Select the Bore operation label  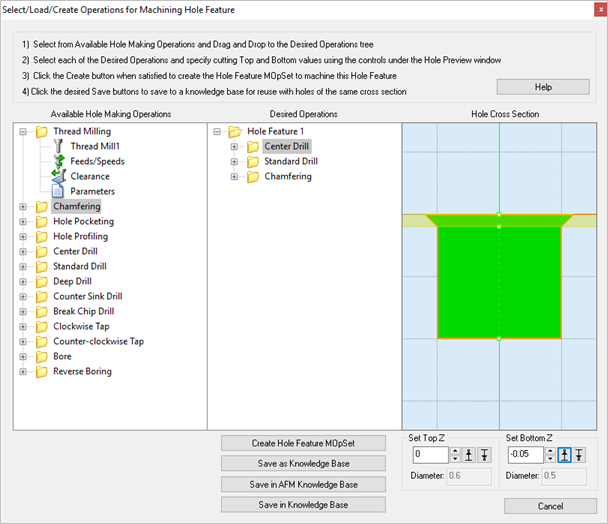pos(62,356)
